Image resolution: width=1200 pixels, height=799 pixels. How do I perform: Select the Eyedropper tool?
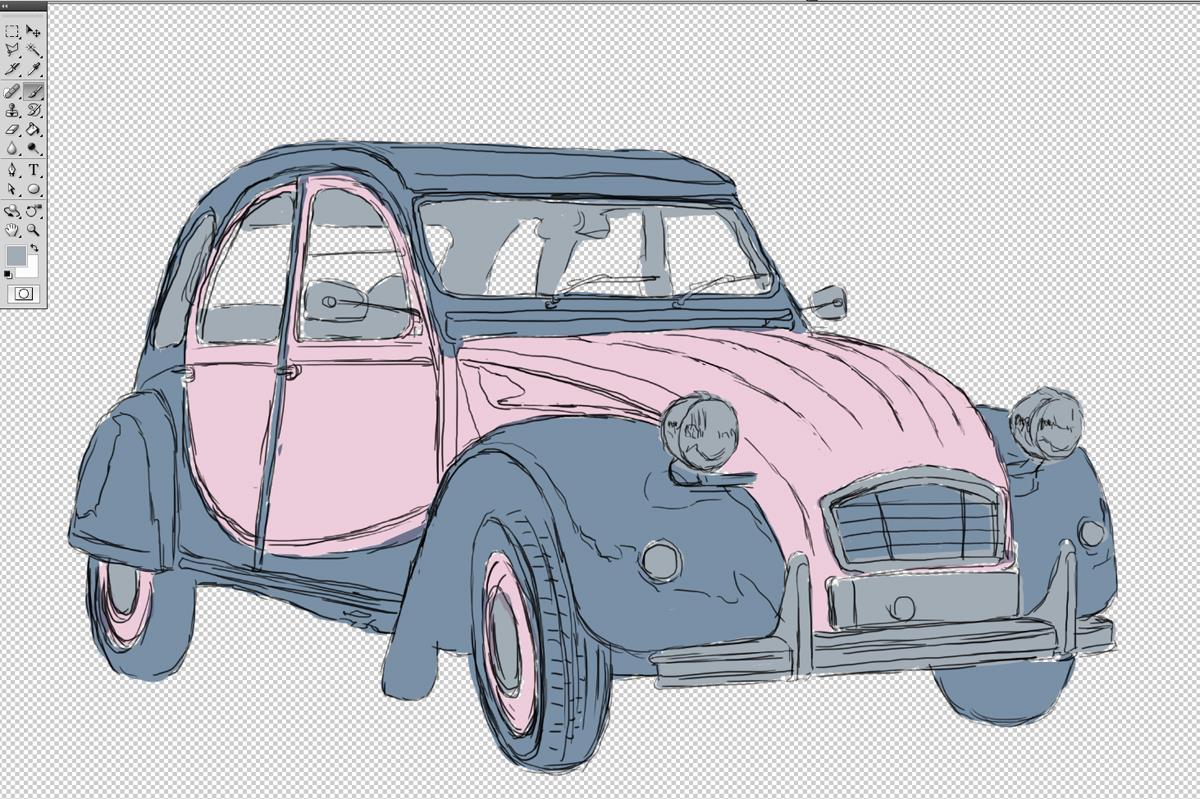tap(33, 68)
